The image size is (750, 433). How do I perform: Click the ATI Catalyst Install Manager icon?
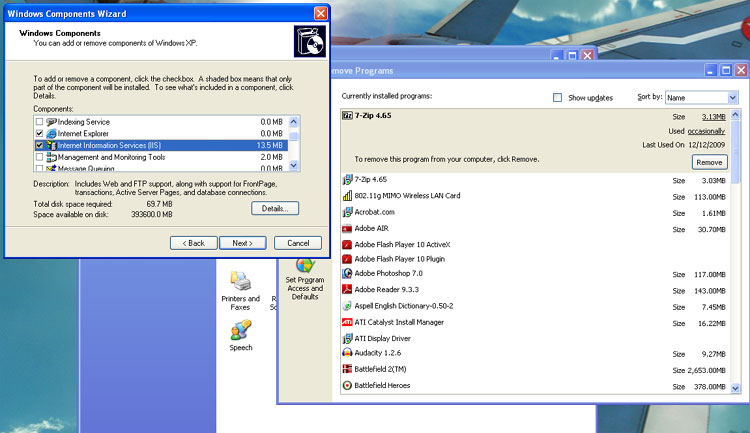point(347,322)
